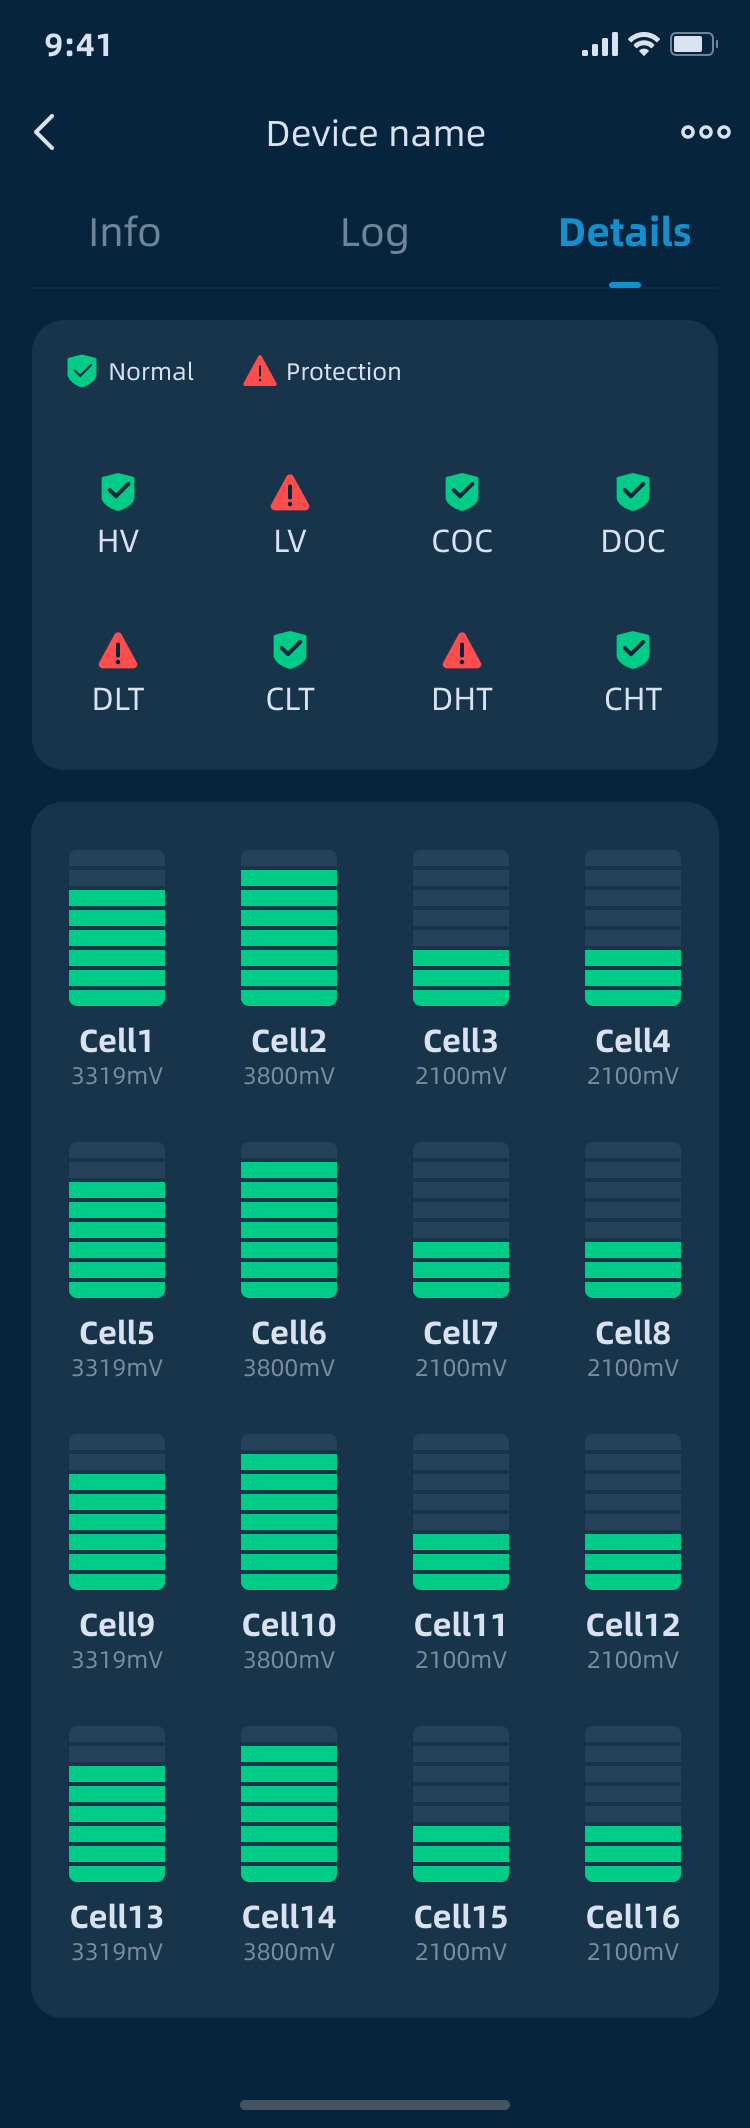Select the Details tab
Image resolution: width=750 pixels, height=2128 pixels.
(x=625, y=233)
